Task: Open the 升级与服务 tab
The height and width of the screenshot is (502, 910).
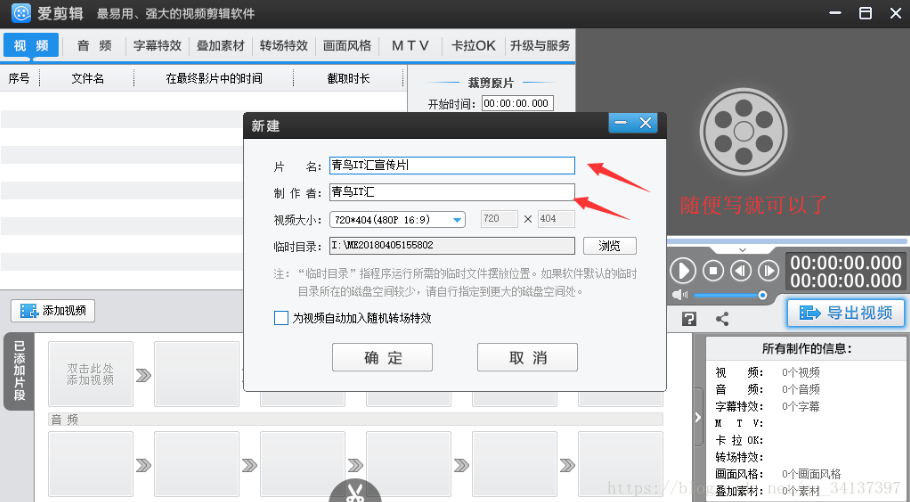Action: coord(540,45)
